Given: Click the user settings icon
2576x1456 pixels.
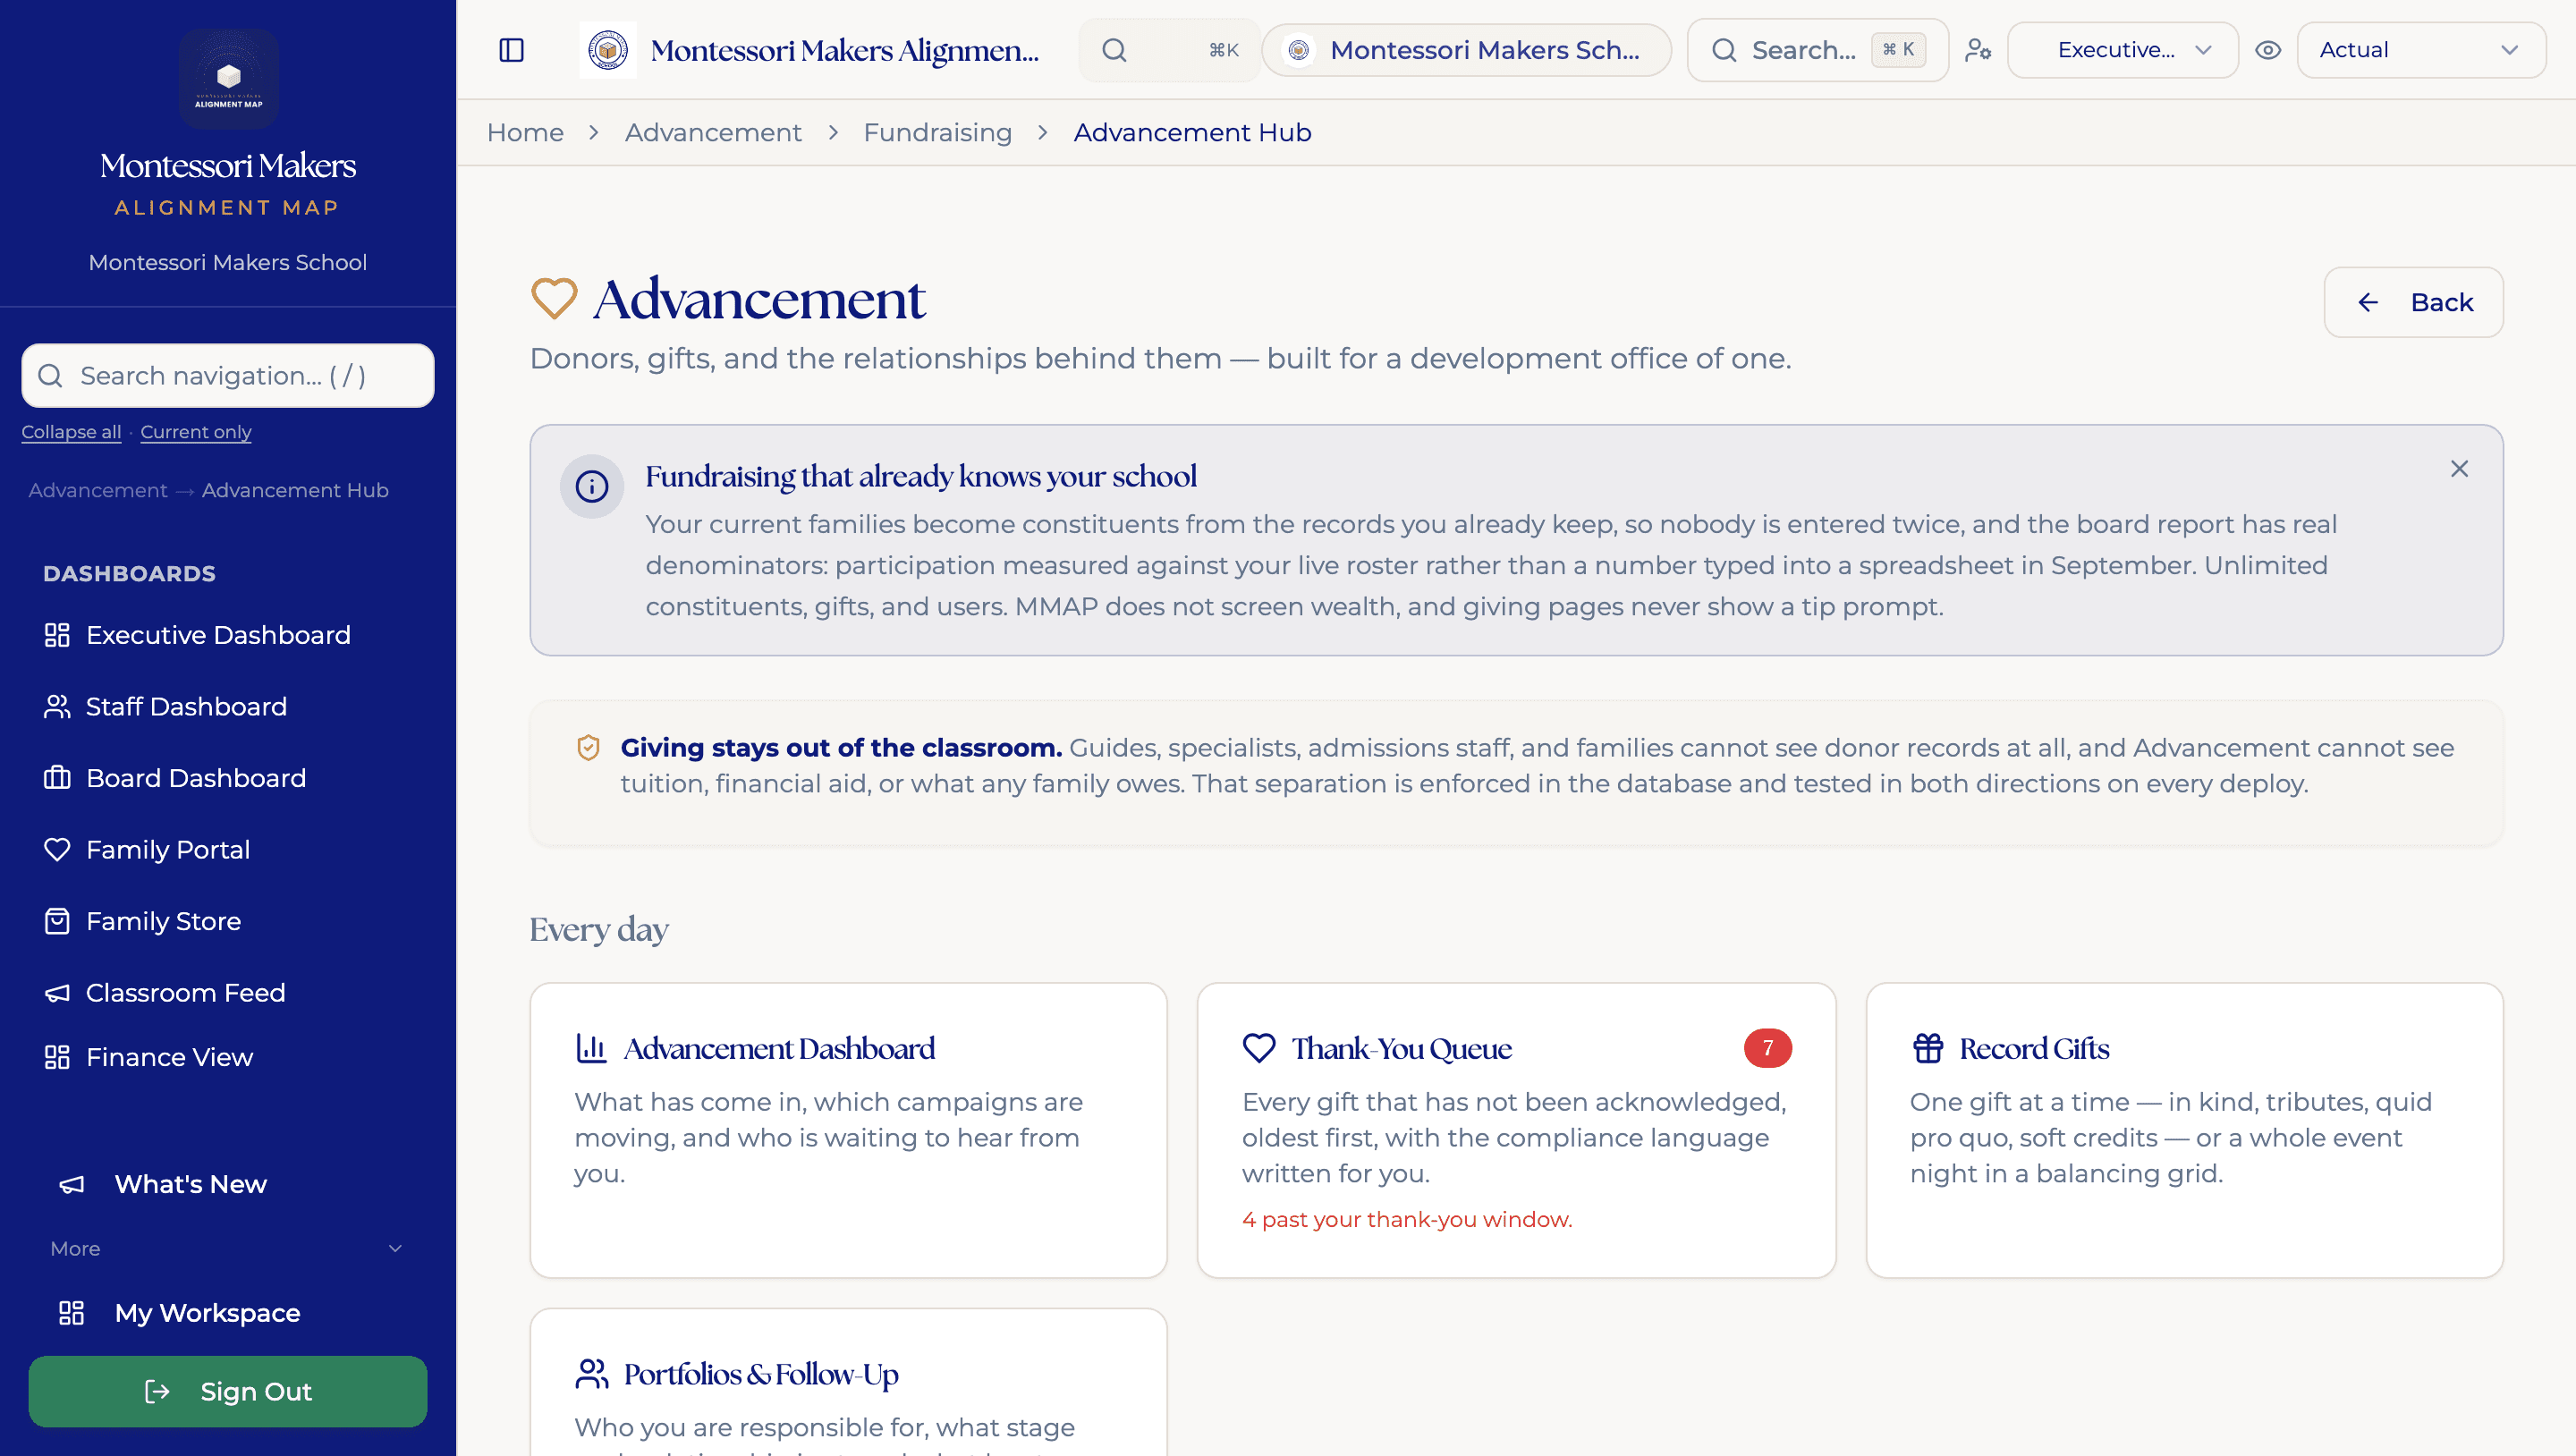Looking at the screenshot, I should (x=1977, y=50).
